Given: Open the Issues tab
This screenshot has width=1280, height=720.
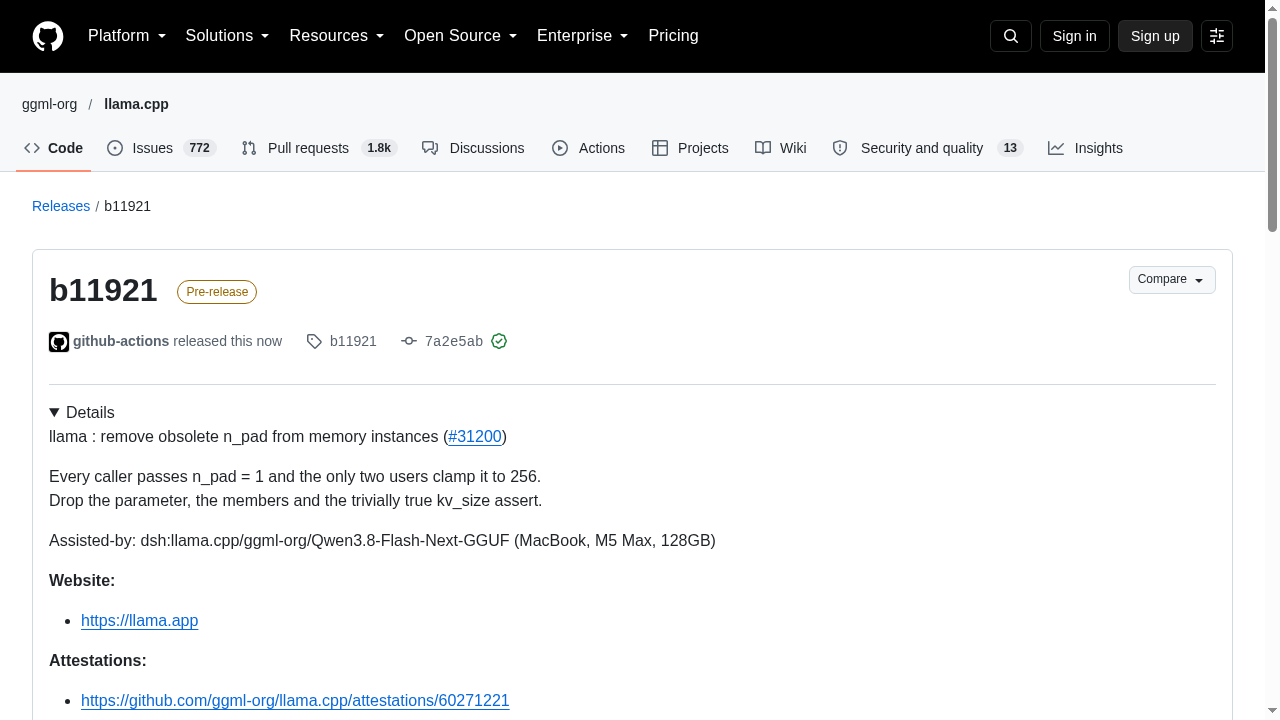Looking at the screenshot, I should [161, 148].
